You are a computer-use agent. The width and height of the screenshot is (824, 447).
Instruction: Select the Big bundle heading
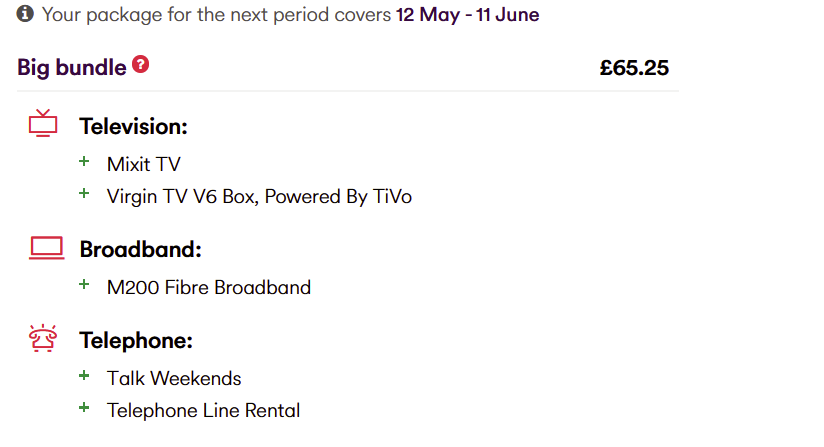coord(72,68)
